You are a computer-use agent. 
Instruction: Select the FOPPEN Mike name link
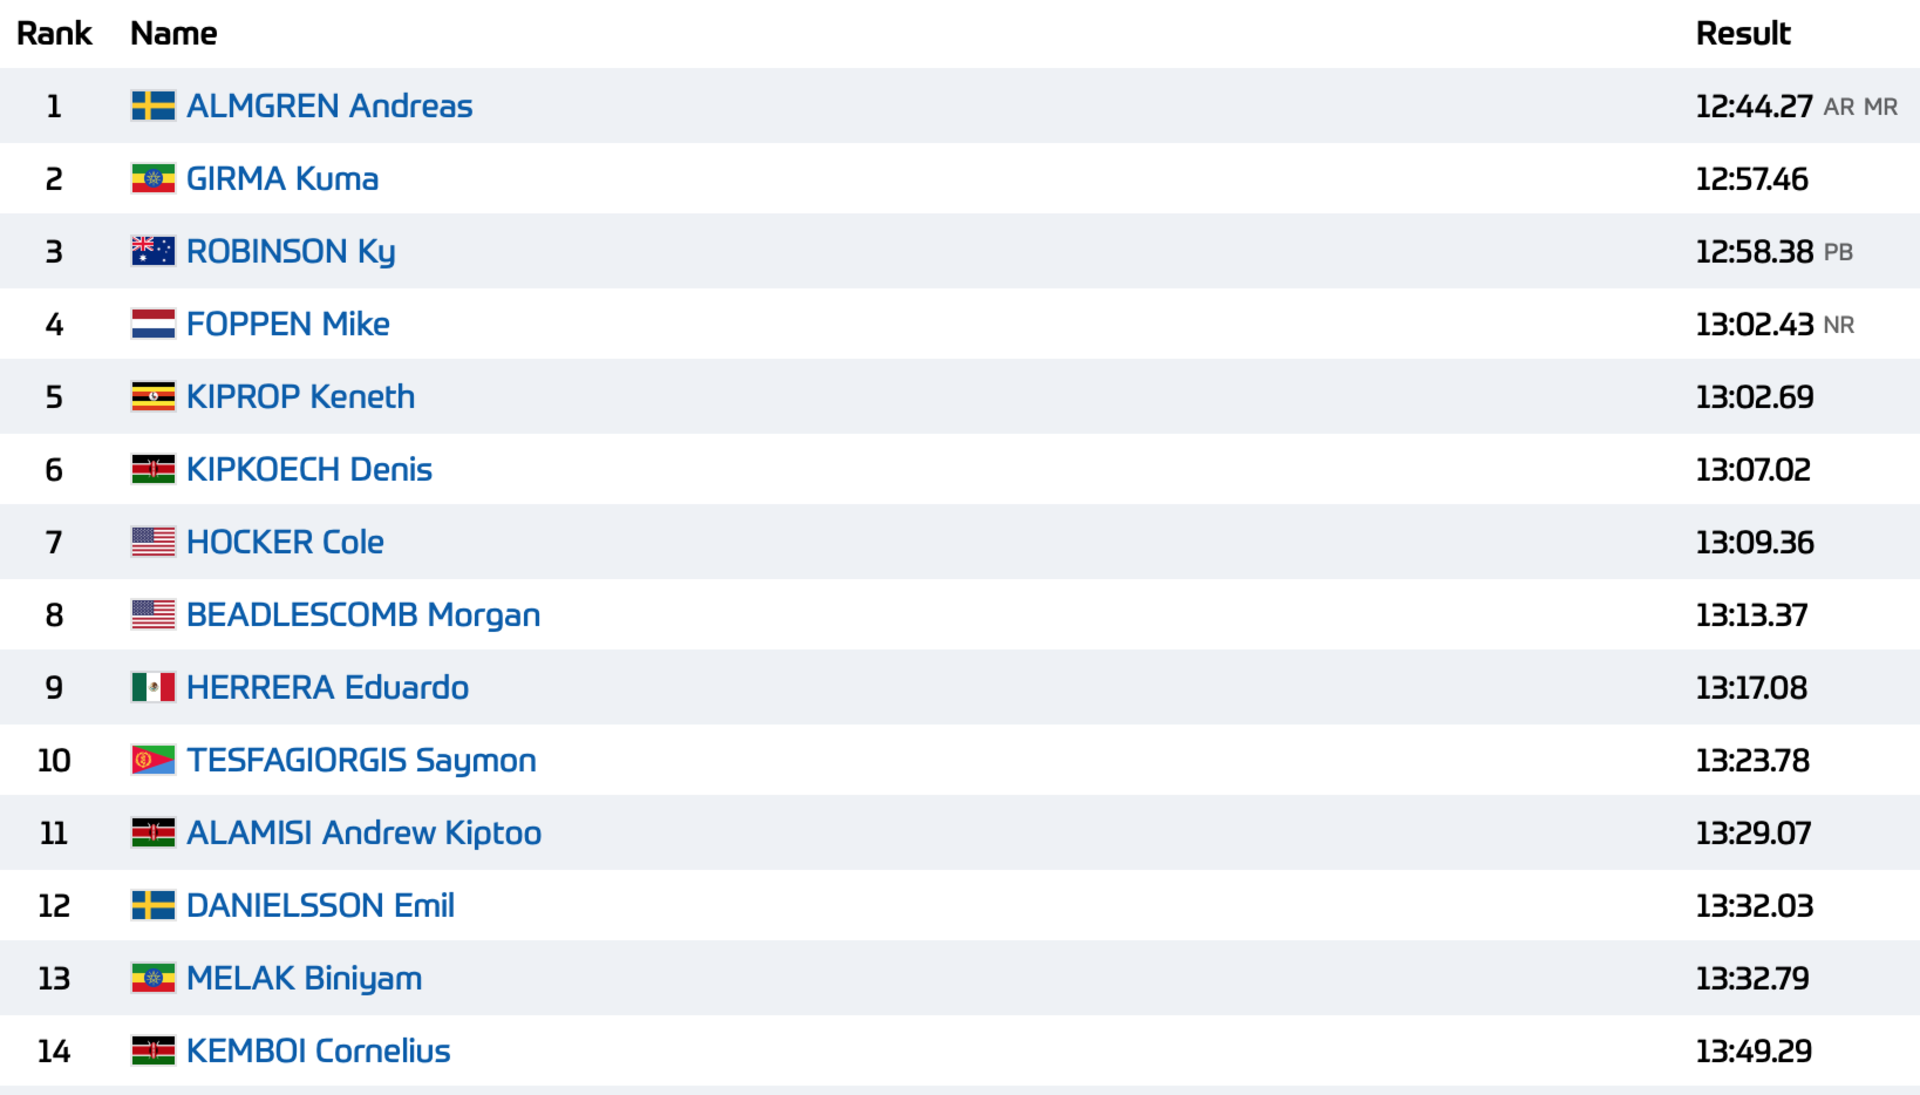[x=288, y=324]
